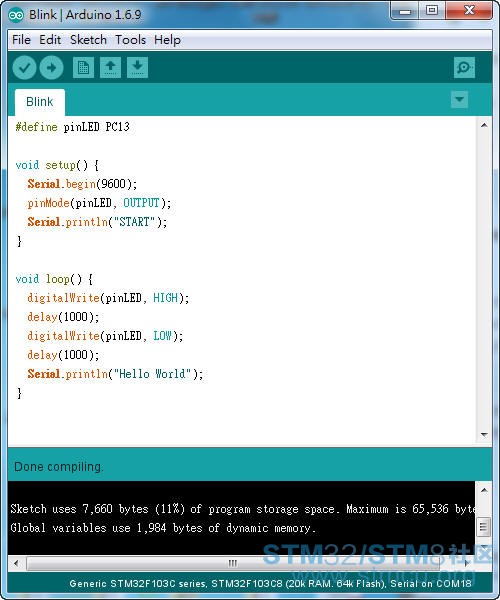Click the 'void setup() {' line
The image size is (500, 600).
tap(57, 165)
